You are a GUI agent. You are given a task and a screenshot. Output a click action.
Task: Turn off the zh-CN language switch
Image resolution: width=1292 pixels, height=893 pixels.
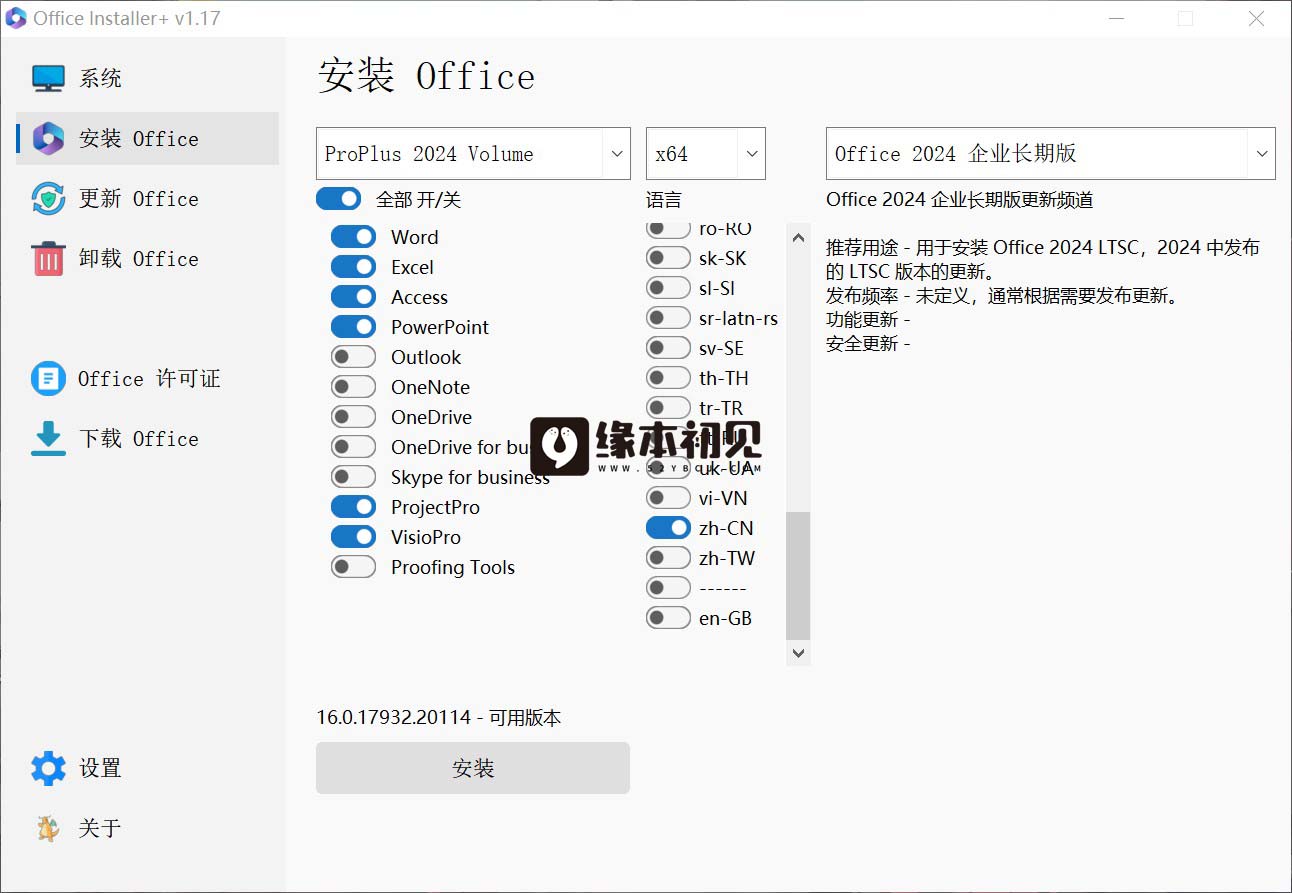[x=668, y=528]
